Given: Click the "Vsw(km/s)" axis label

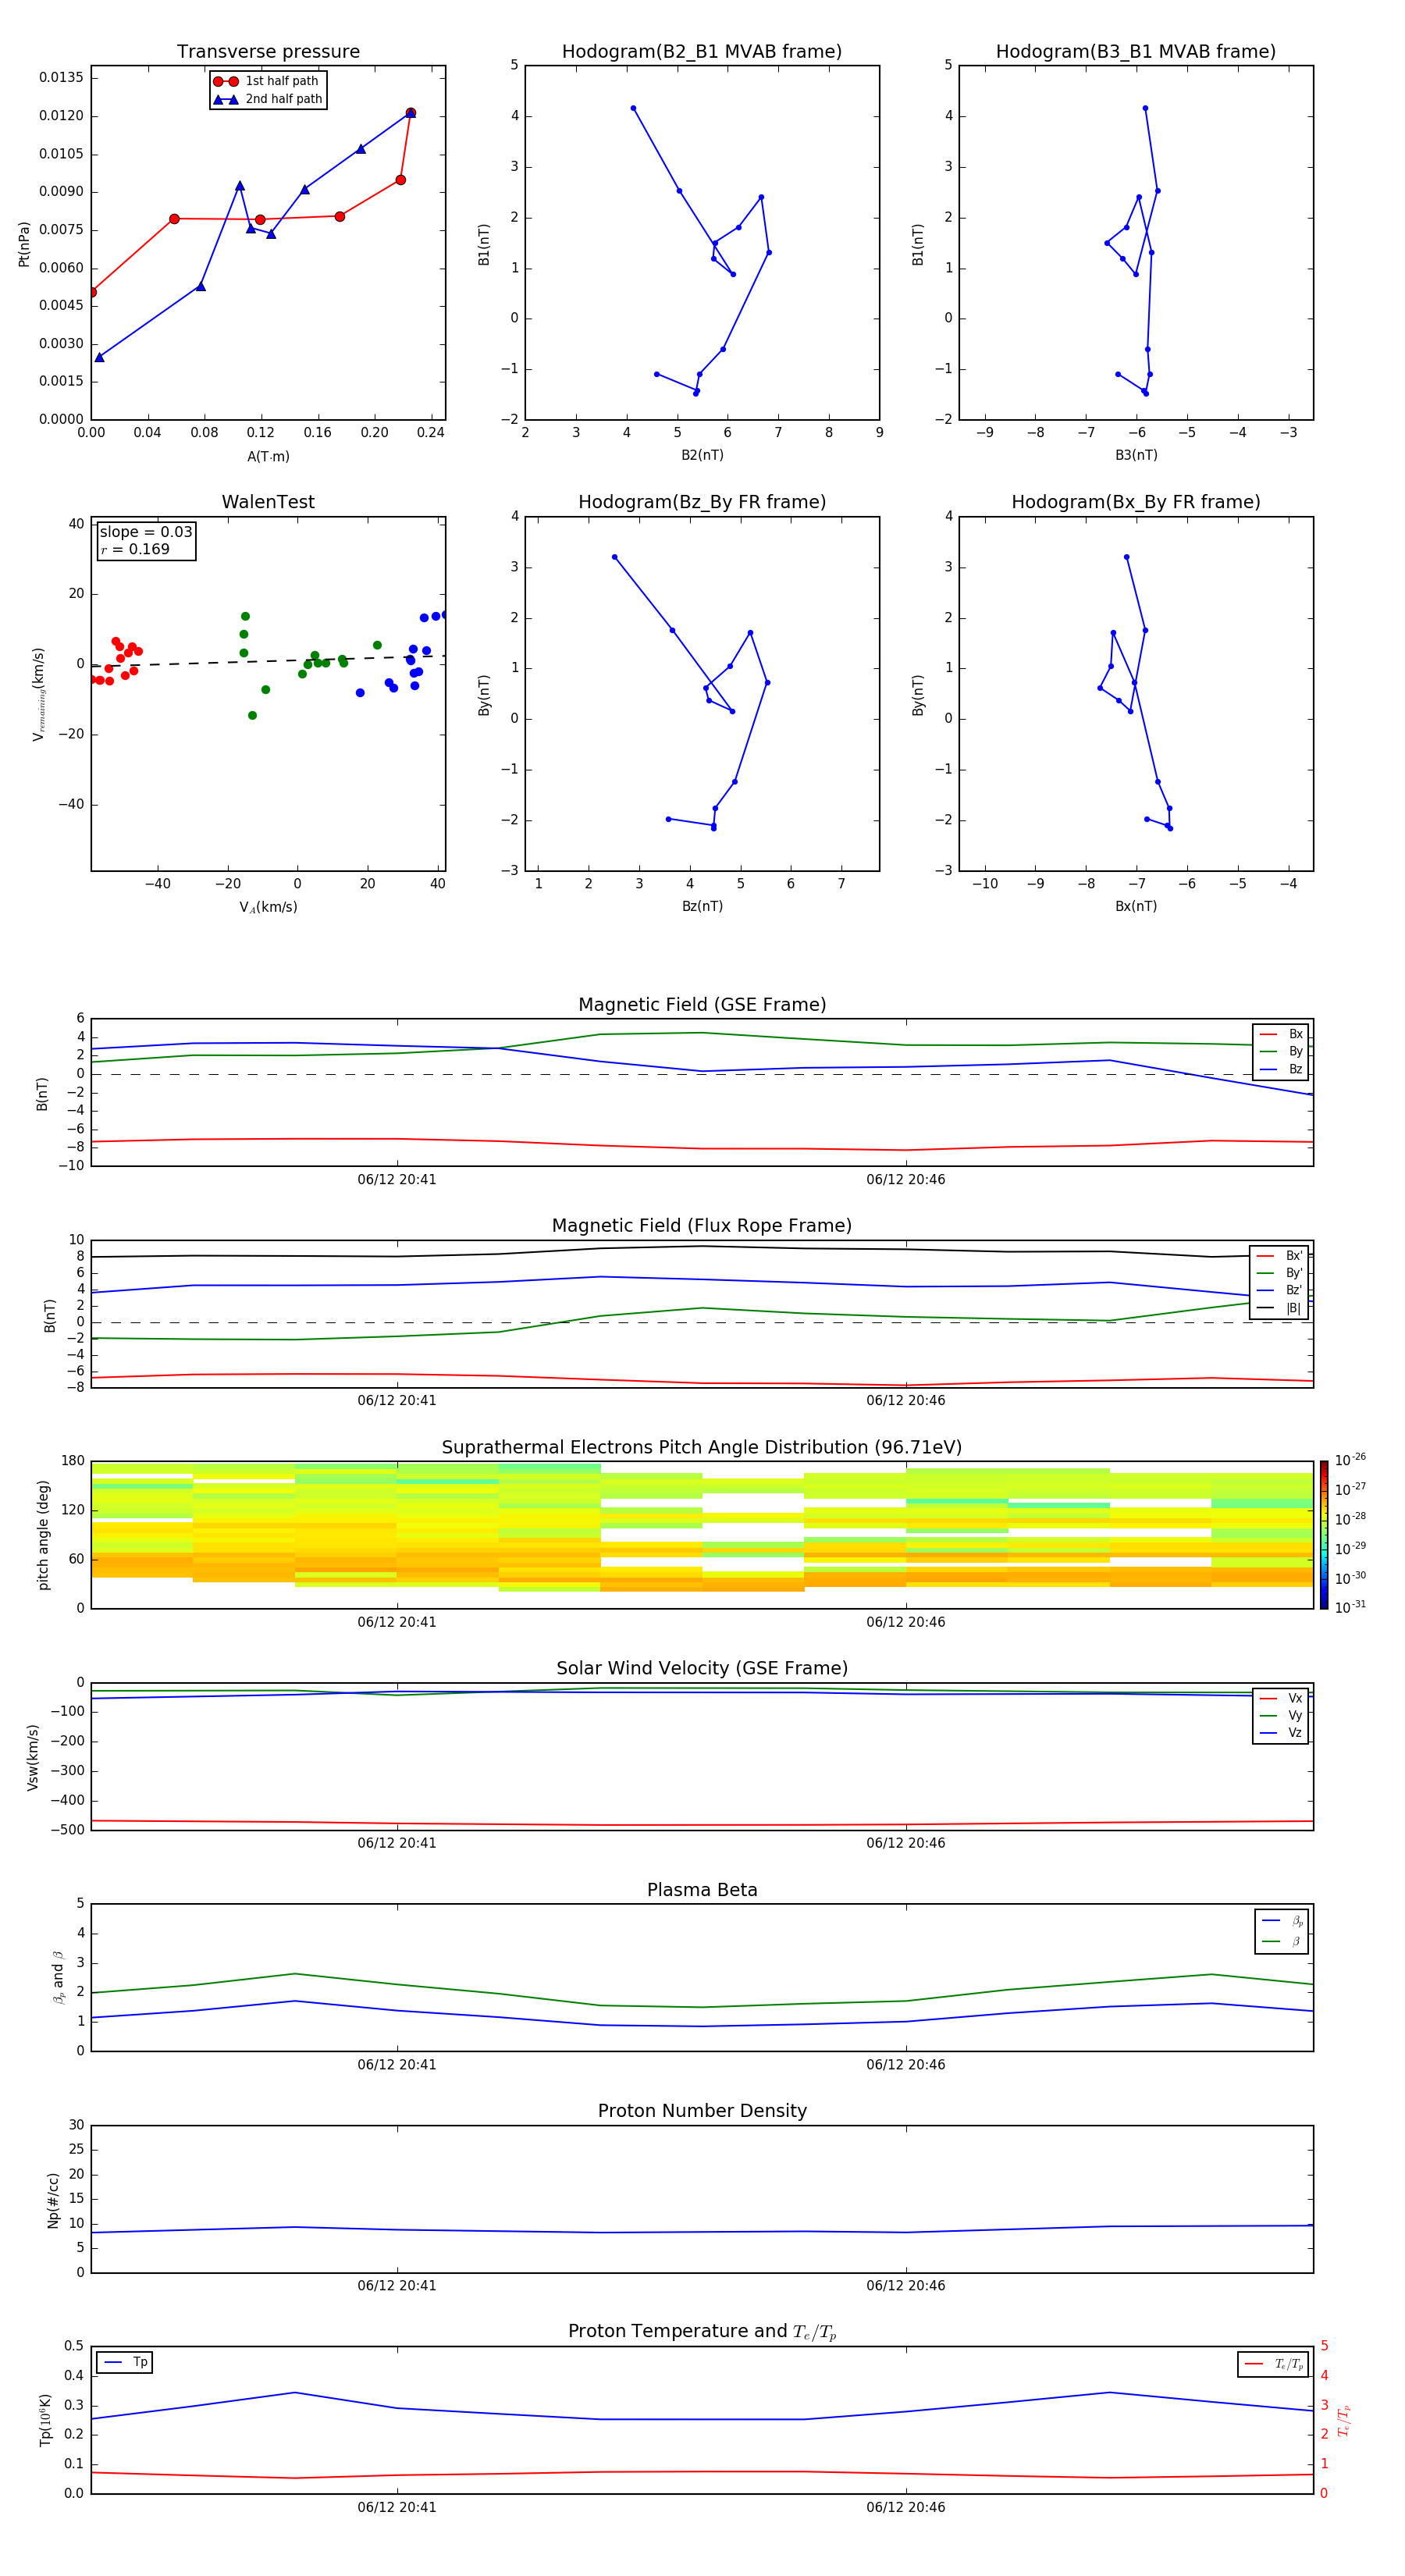Looking at the screenshot, I should (x=33, y=1757).
